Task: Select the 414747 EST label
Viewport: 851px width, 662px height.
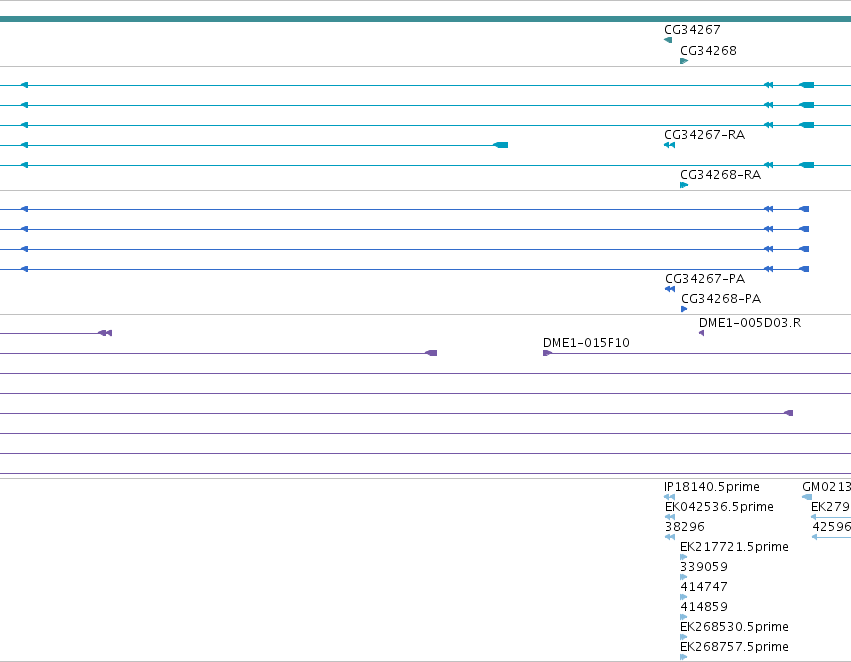Action: coord(704,587)
